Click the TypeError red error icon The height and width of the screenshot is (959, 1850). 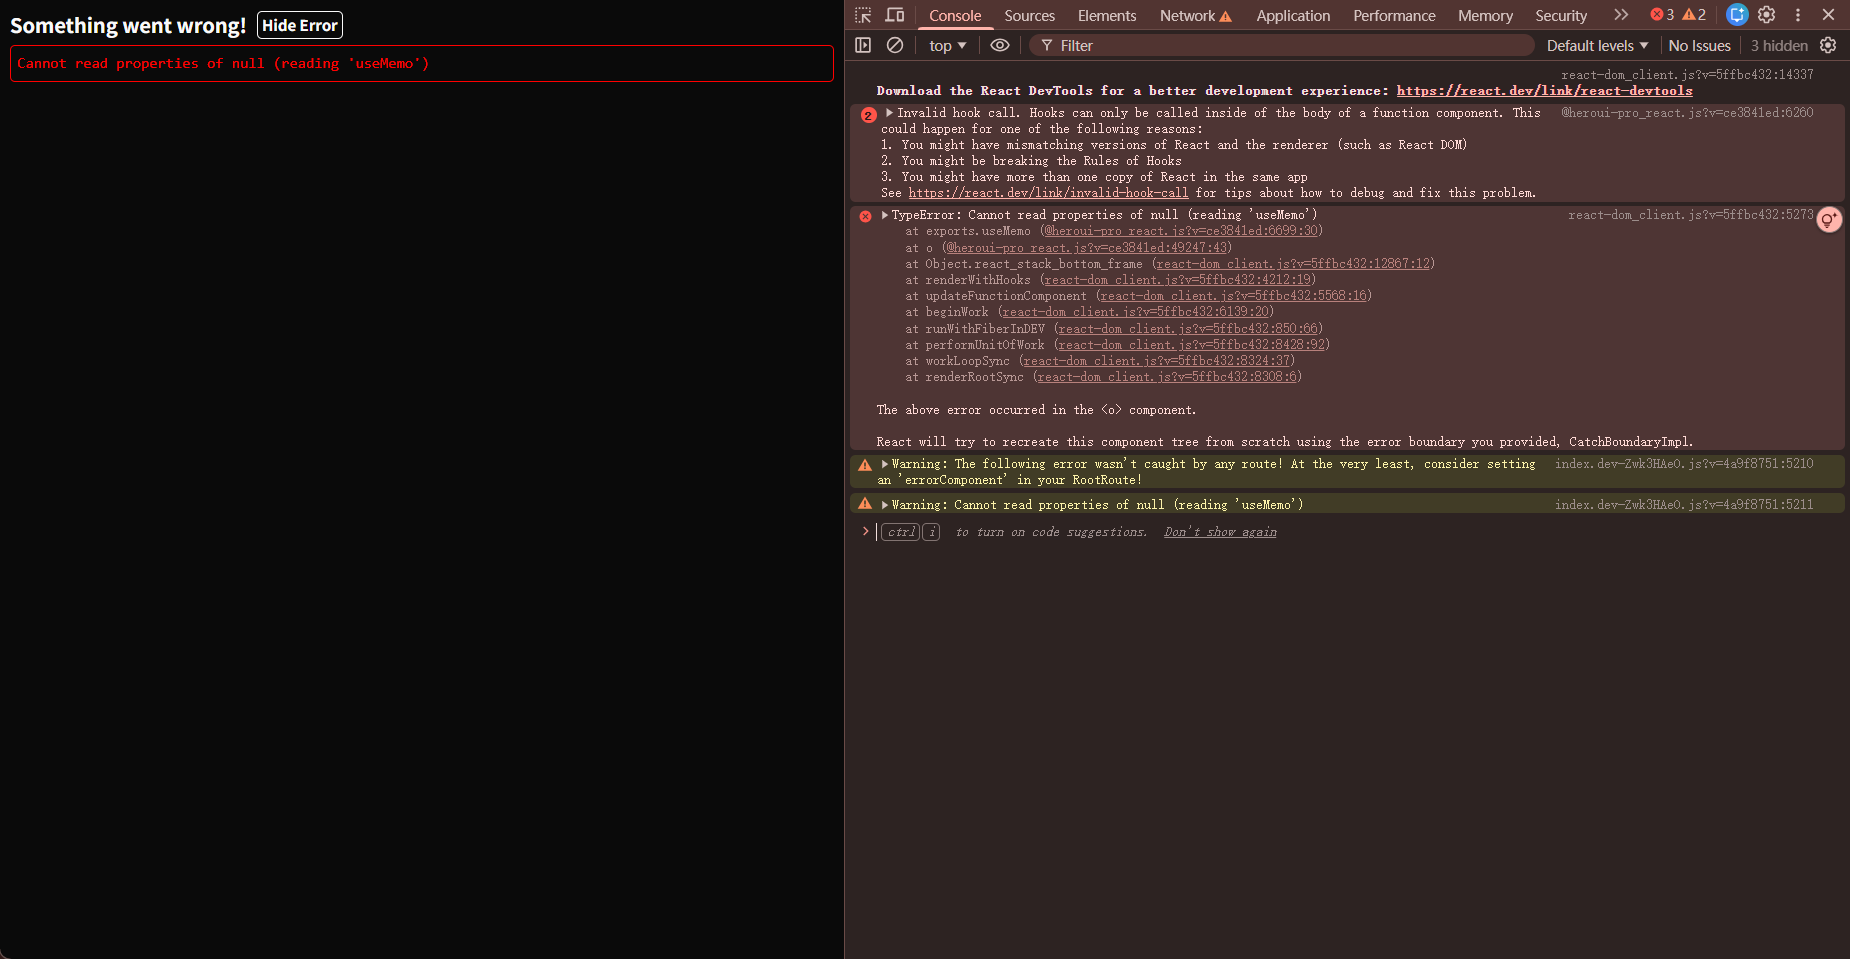point(865,216)
